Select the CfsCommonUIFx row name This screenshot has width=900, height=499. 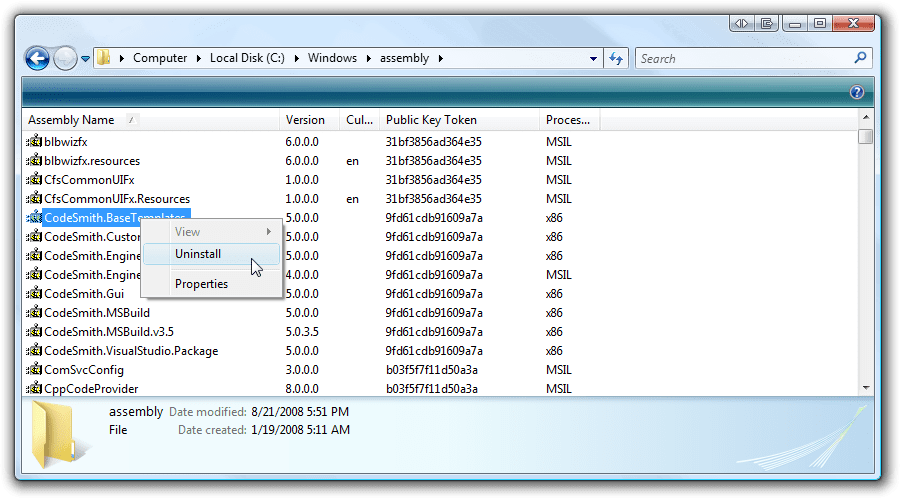89,180
